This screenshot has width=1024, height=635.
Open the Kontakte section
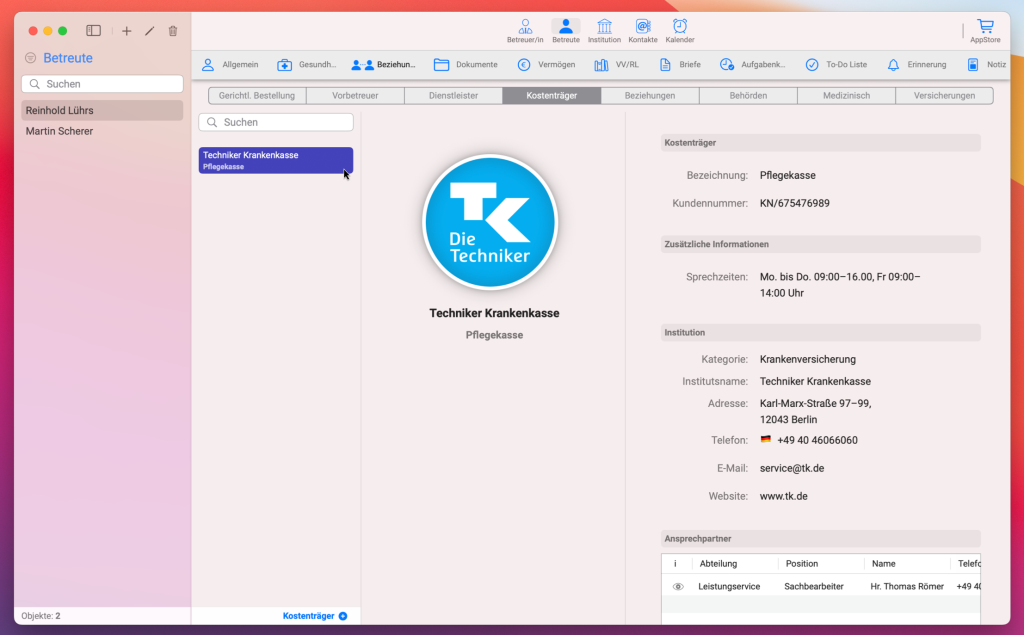tap(643, 31)
